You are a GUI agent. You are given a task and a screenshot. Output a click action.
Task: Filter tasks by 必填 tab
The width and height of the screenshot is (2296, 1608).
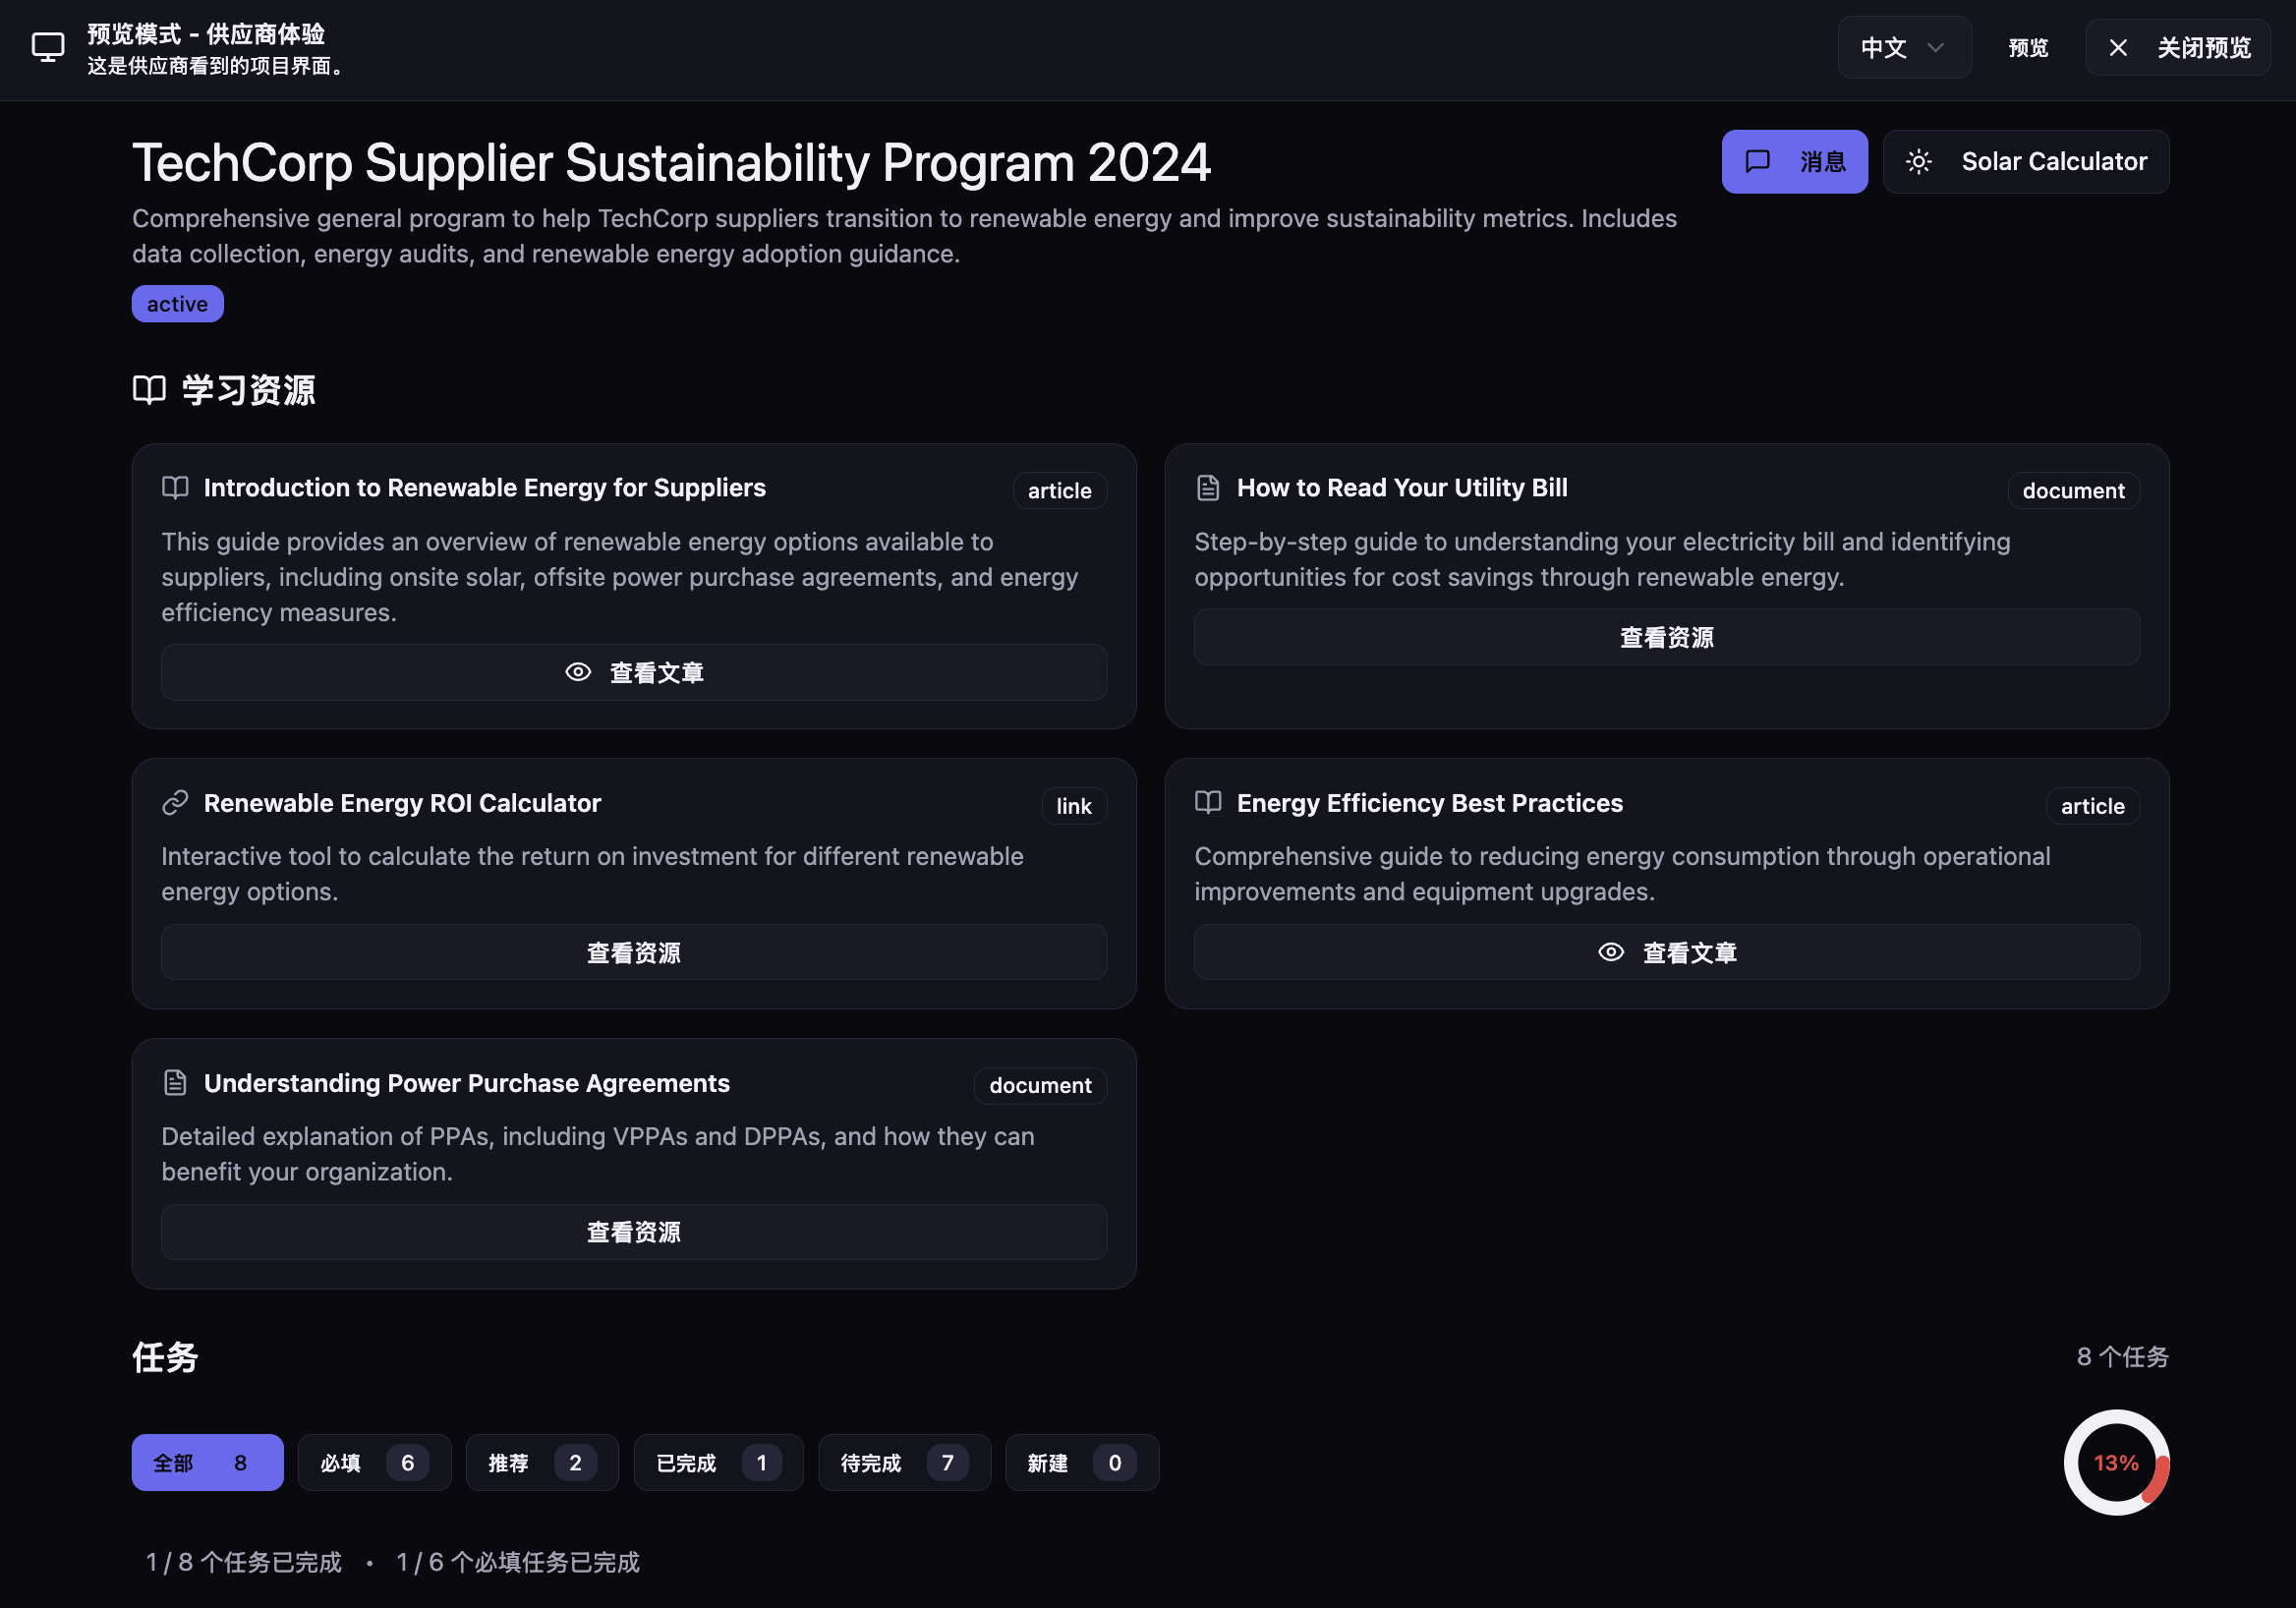click(374, 1463)
